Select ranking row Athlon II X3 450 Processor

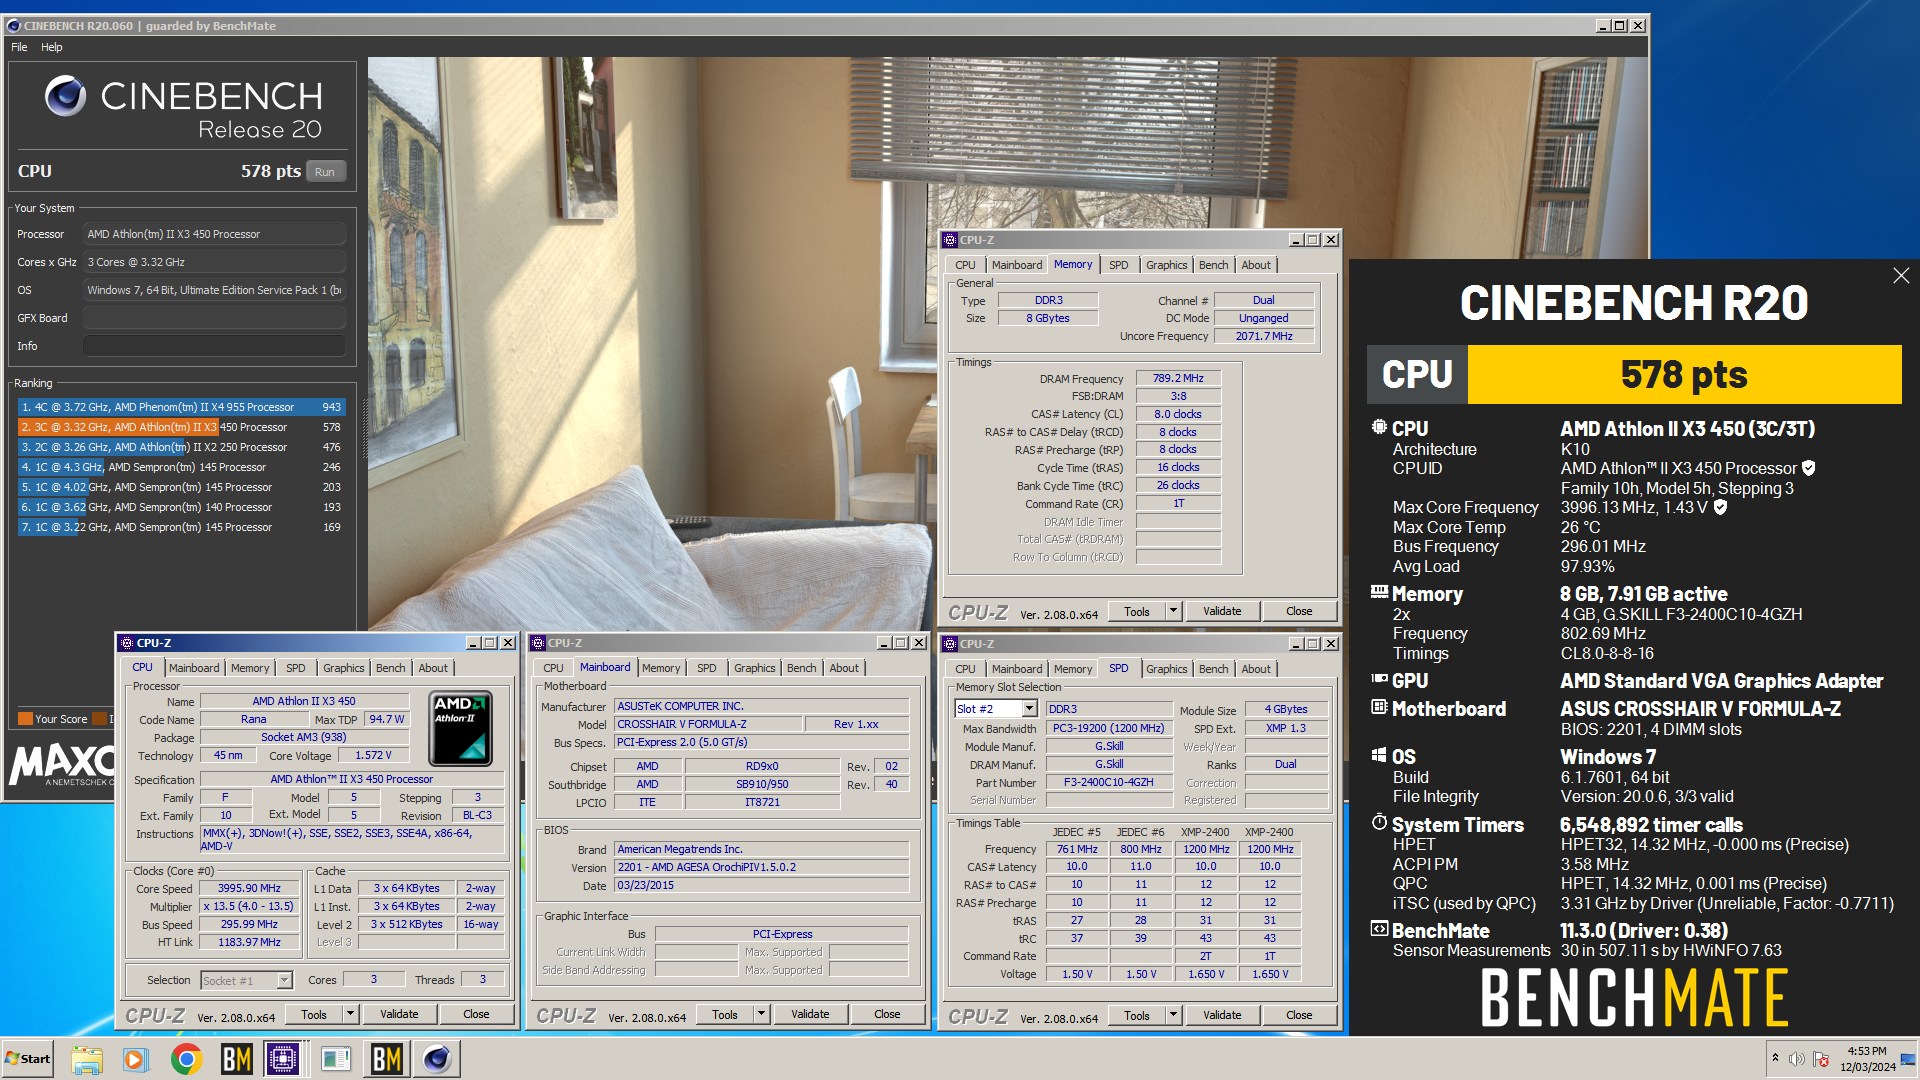point(181,427)
